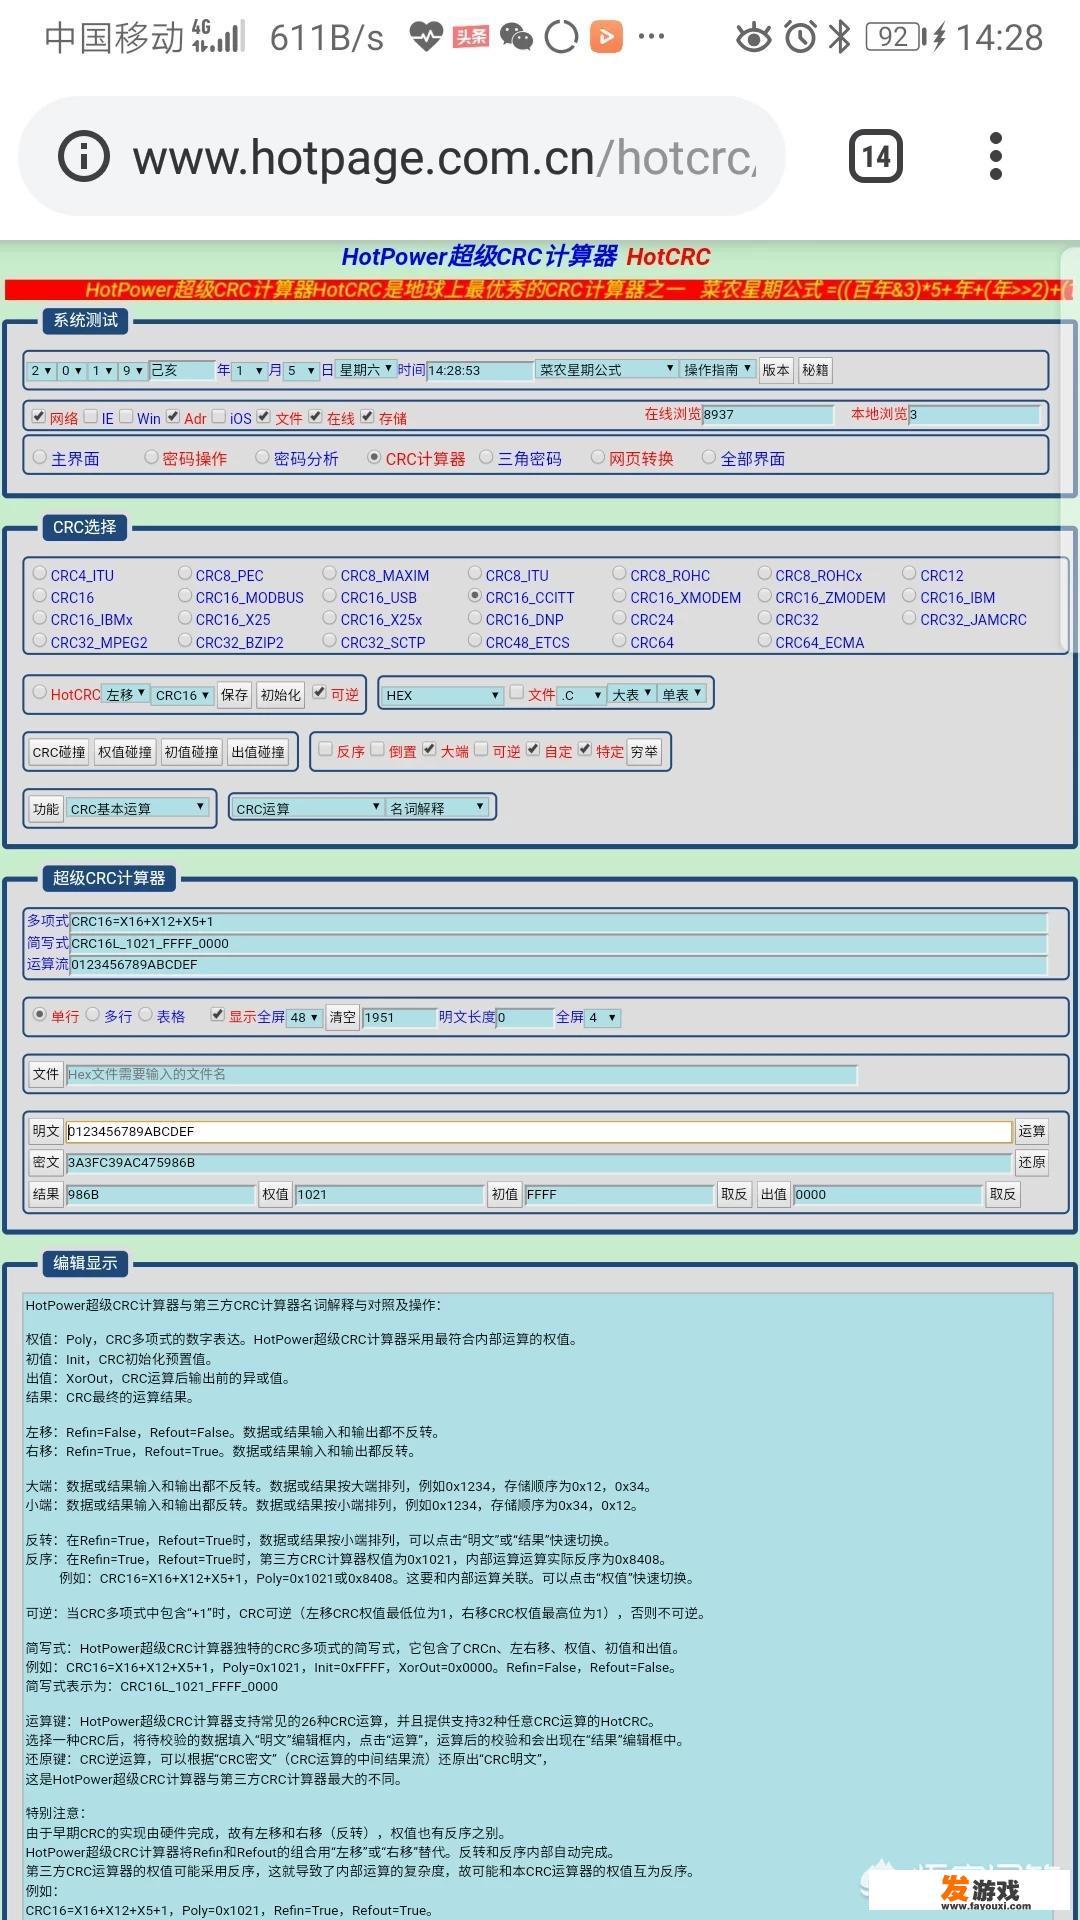Click the 还原 button beside 密文
Screen dimensions: 1080x1920
tap(1032, 1162)
